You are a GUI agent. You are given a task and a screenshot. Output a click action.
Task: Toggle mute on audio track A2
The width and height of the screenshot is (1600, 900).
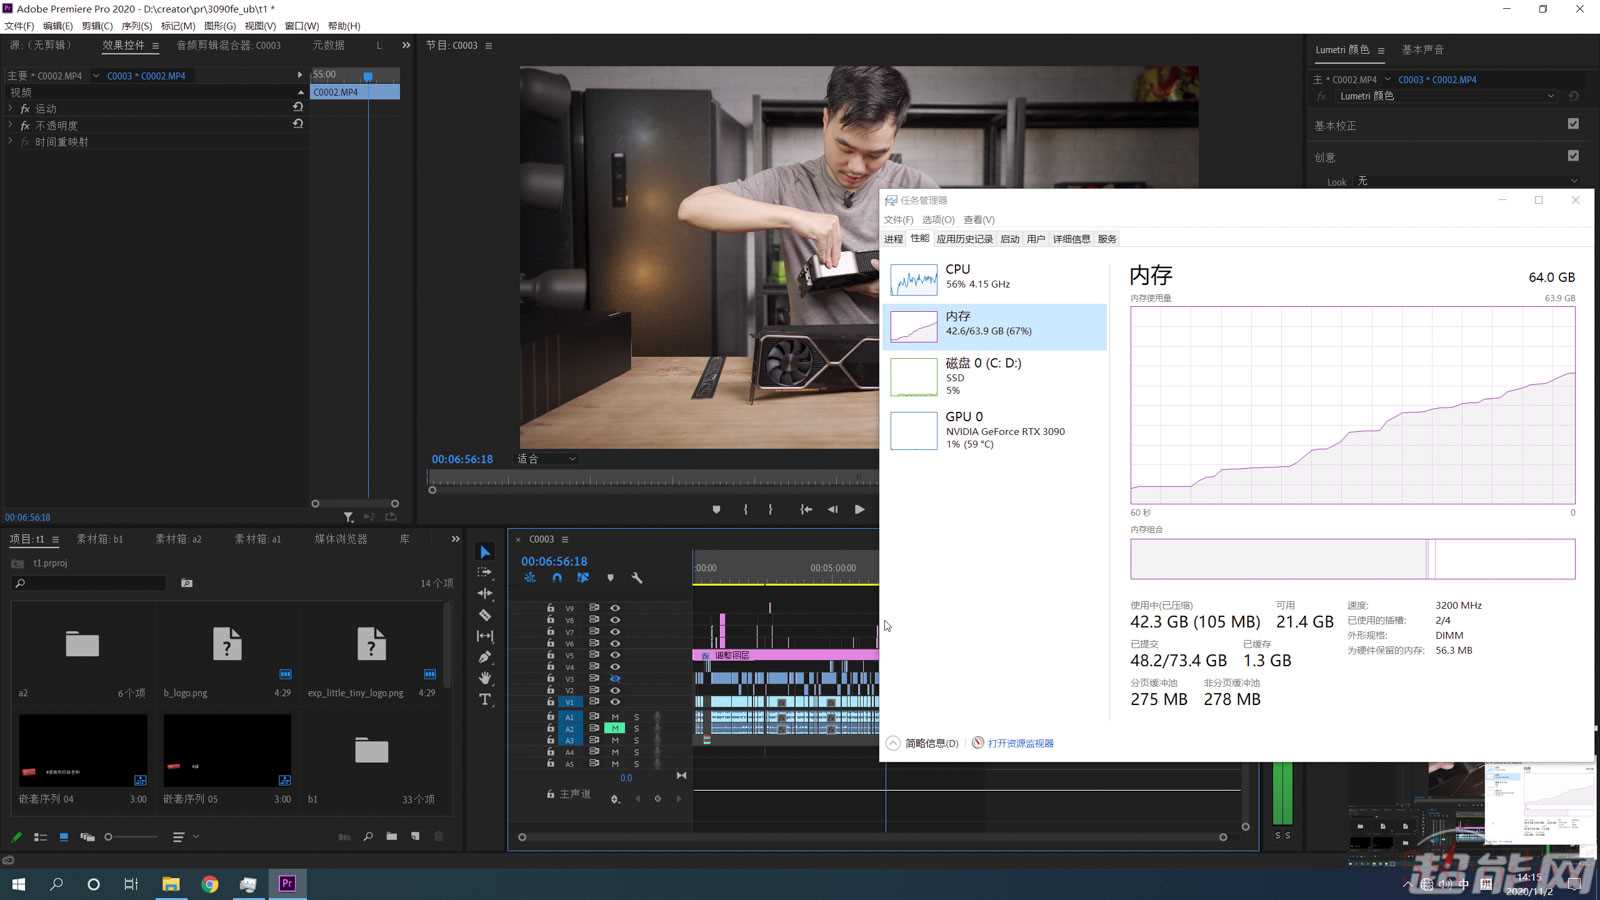click(x=615, y=728)
